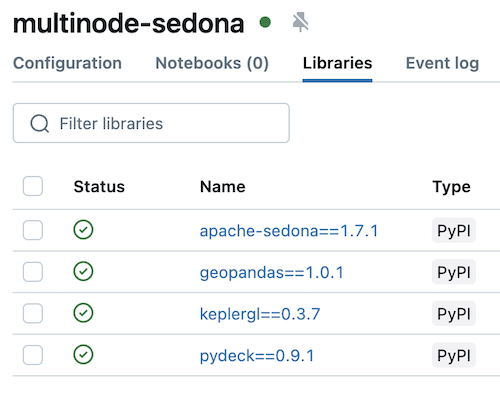500x396 pixels.
Task: Click the PyPI badge in pydeck row
Action: tap(454, 355)
